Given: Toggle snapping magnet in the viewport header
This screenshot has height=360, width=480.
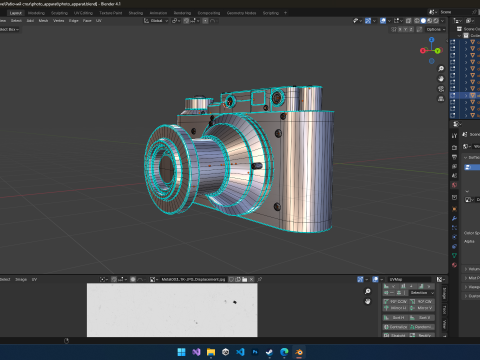Looking at the screenshot, I should (186, 21).
